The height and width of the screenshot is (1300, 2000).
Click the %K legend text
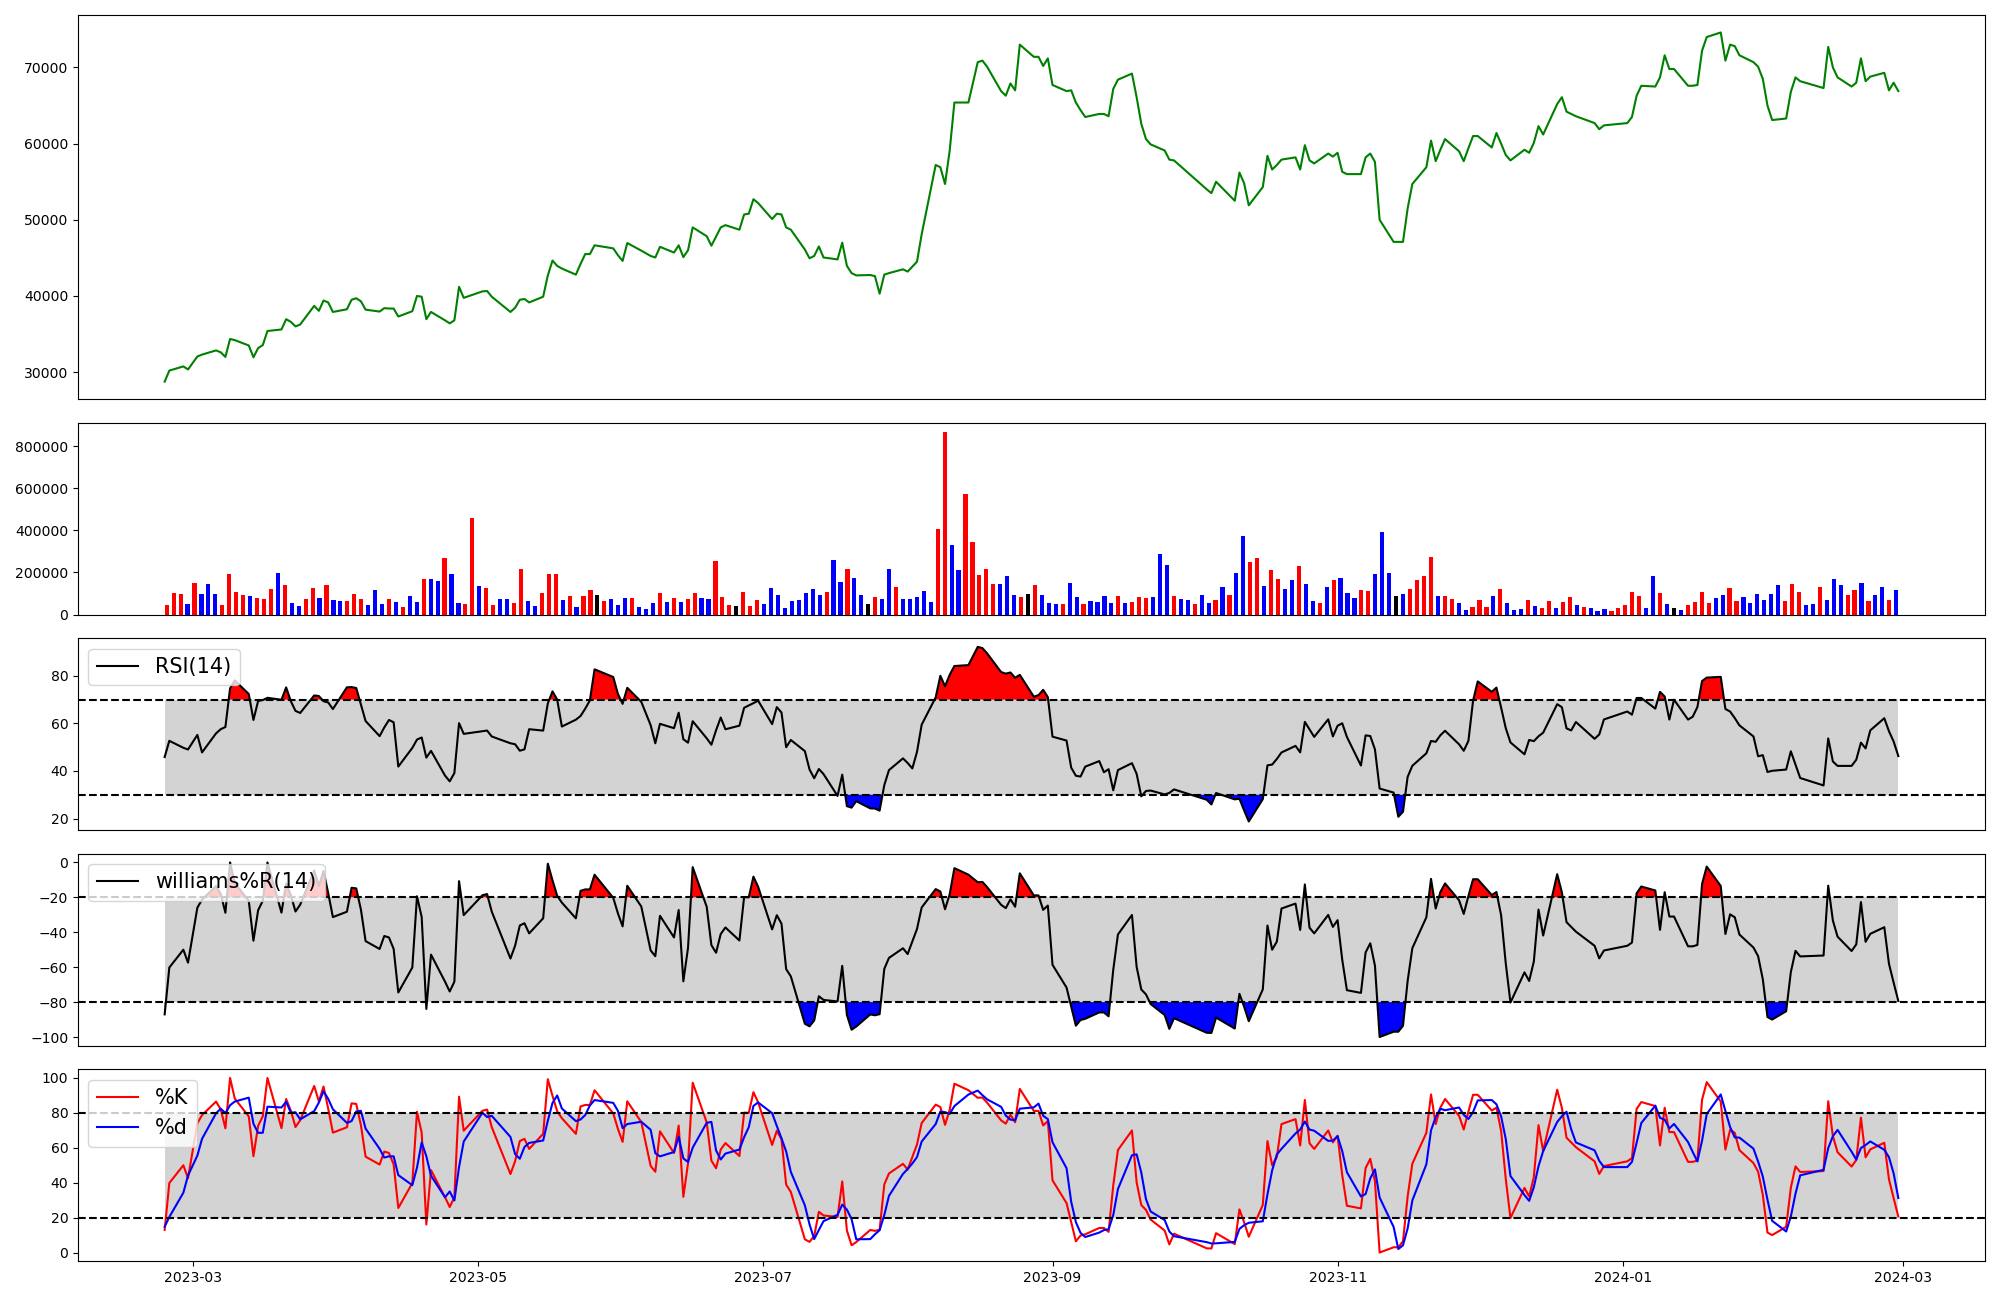tap(171, 1097)
